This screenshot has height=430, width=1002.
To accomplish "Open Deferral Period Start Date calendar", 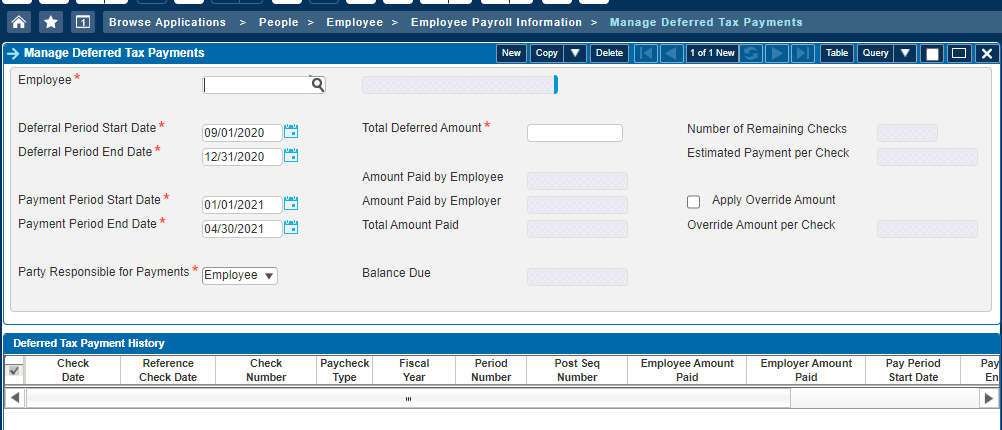I will (x=291, y=131).
